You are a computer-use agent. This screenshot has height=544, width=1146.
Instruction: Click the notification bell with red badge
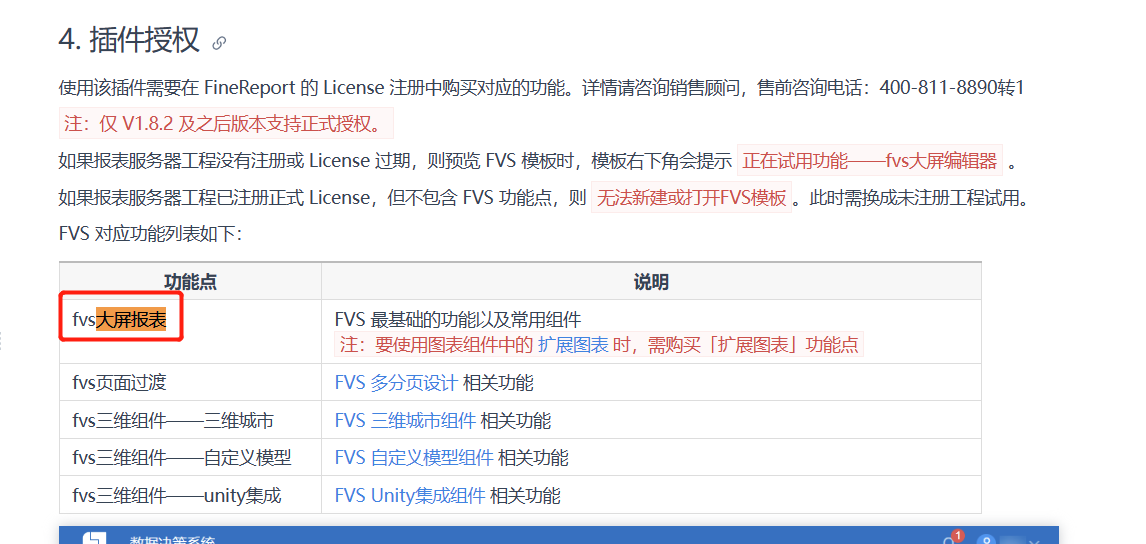click(x=952, y=539)
